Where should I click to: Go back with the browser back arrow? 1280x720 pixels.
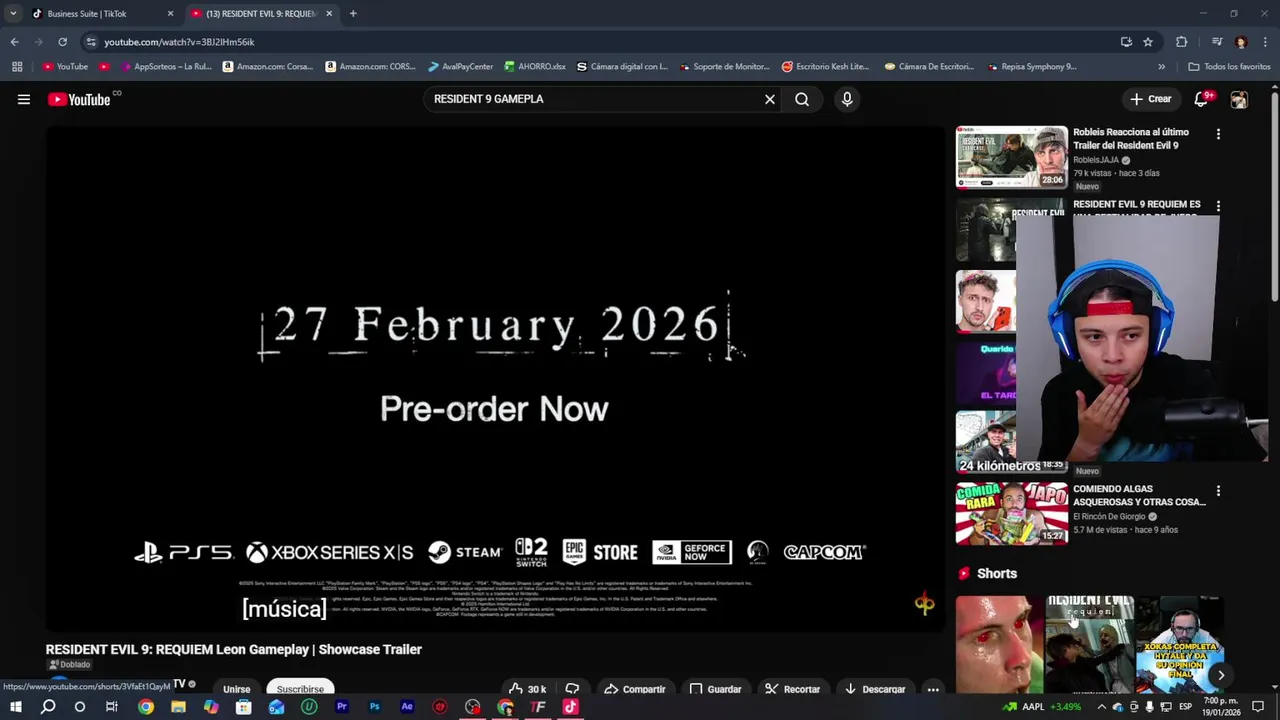[14, 42]
